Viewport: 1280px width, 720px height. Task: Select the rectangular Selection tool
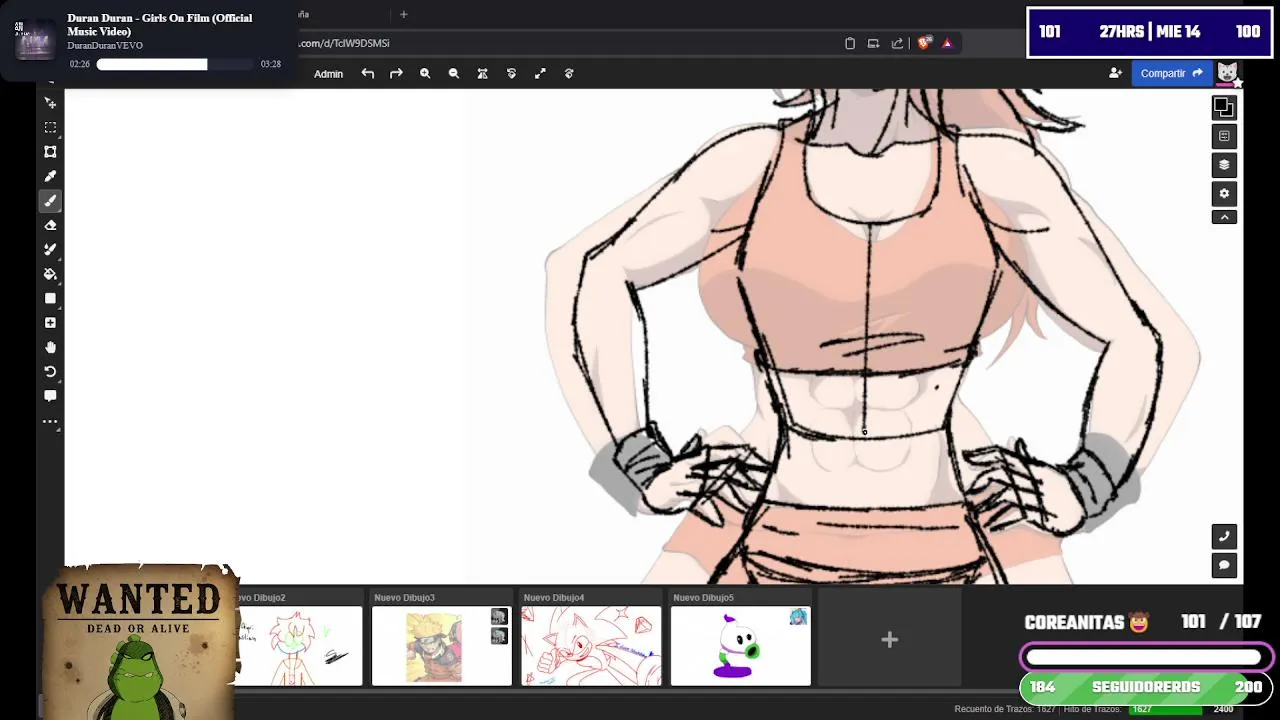pos(50,127)
